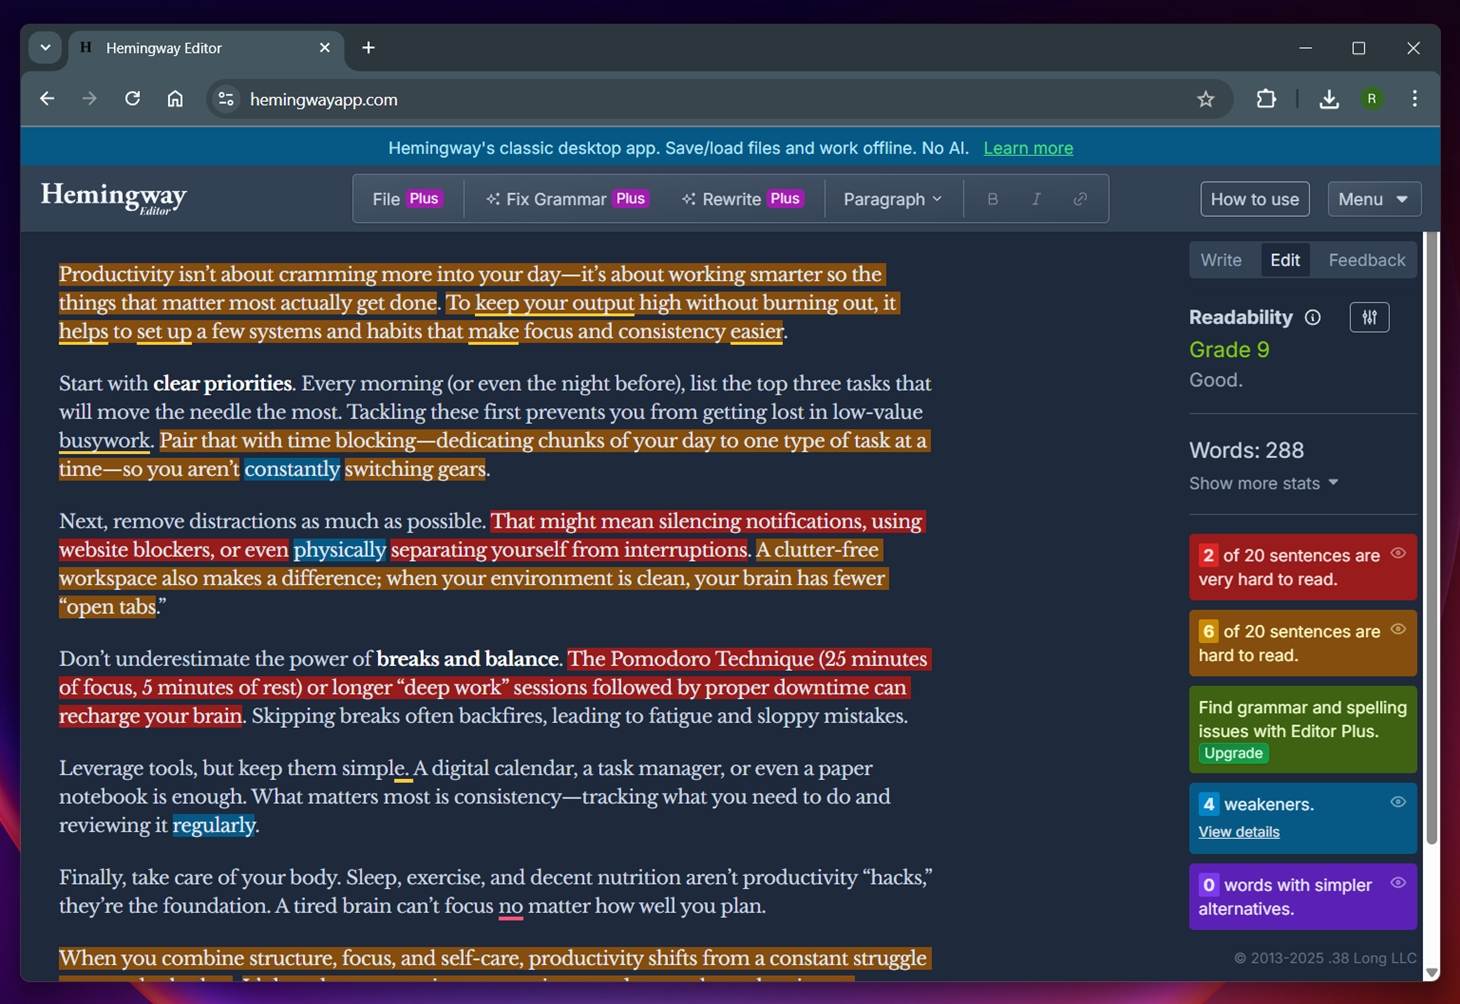Screen dimensions: 1460x1004
Task: Click the highlighted word "regularly"
Action: (x=214, y=825)
